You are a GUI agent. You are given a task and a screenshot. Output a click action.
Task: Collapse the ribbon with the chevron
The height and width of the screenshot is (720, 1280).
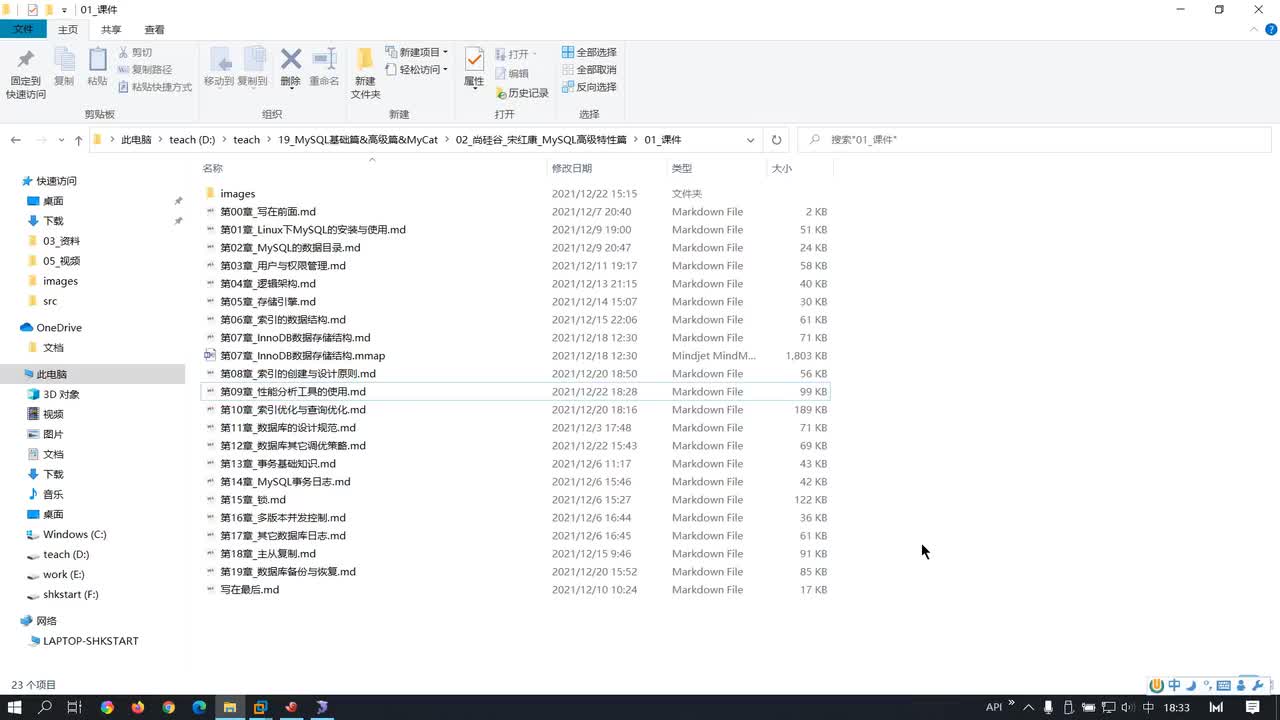click(1255, 29)
